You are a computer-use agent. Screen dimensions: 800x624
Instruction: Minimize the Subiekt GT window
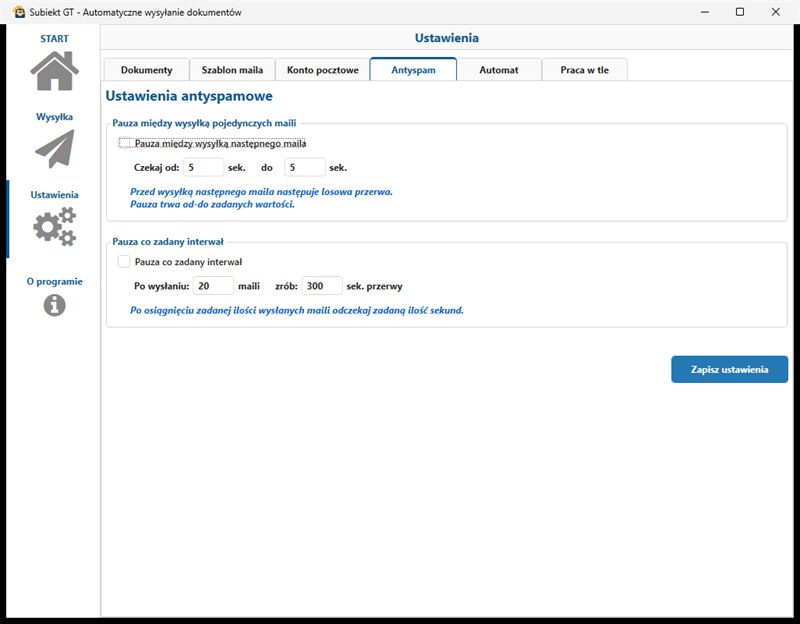(x=705, y=12)
